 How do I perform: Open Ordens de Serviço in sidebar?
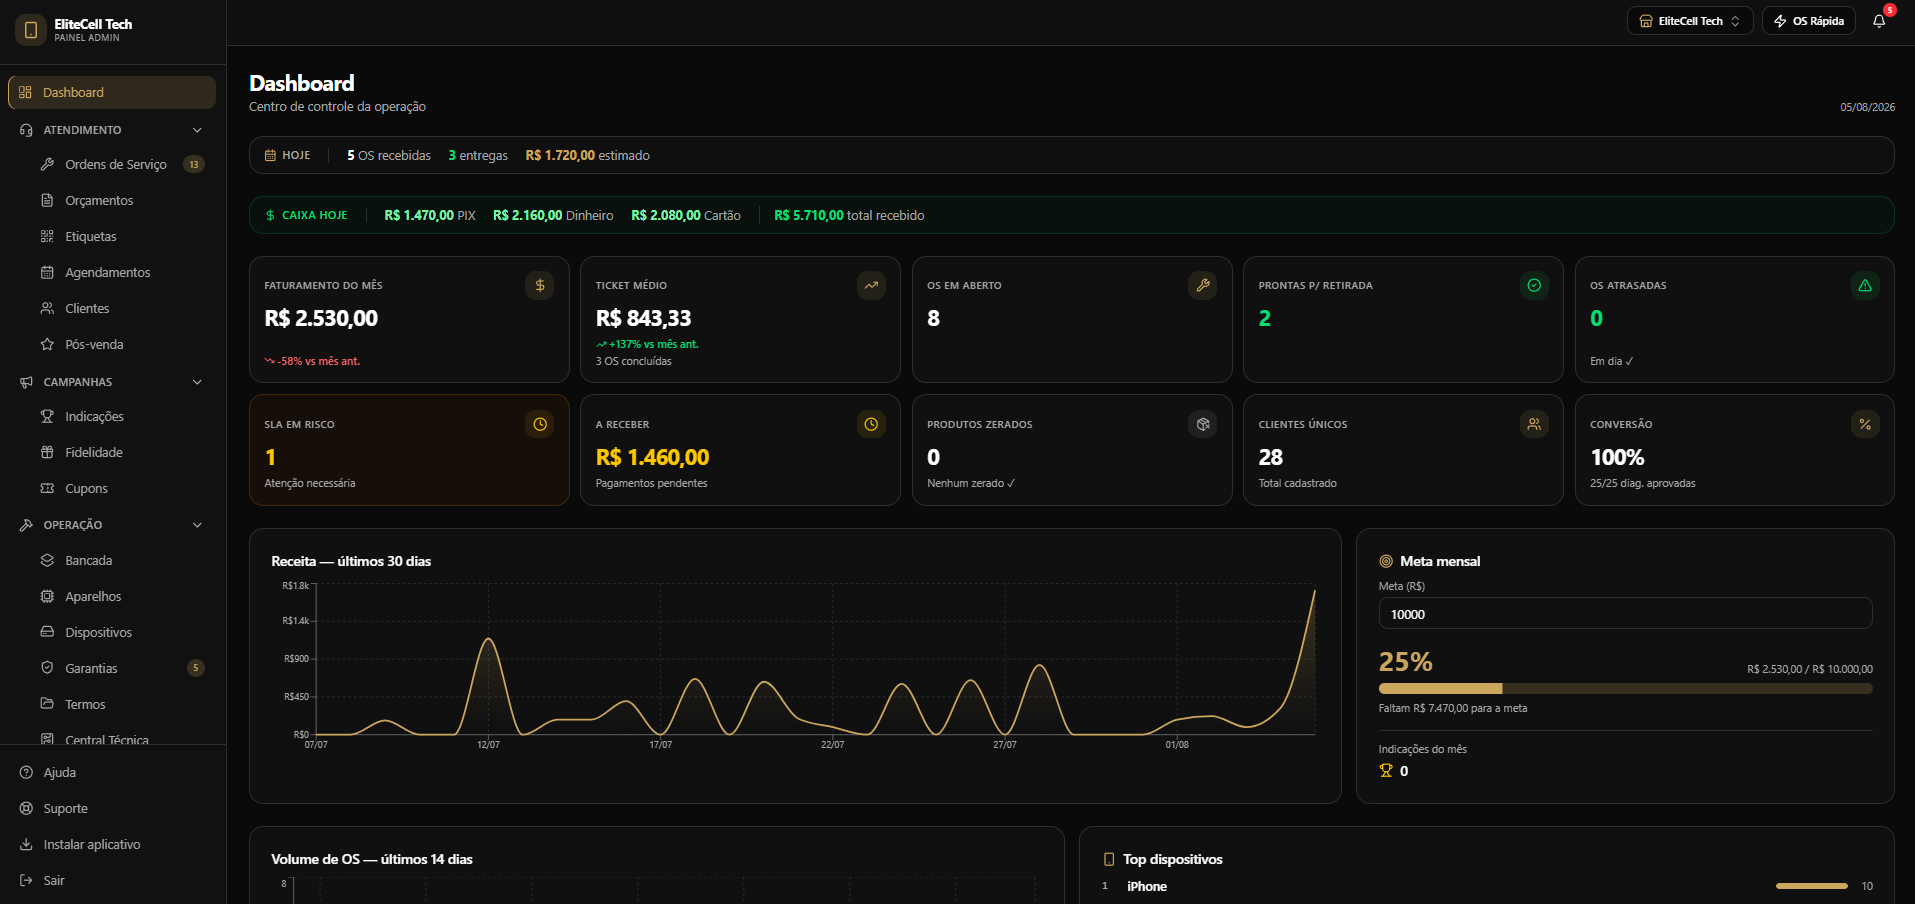(x=122, y=164)
